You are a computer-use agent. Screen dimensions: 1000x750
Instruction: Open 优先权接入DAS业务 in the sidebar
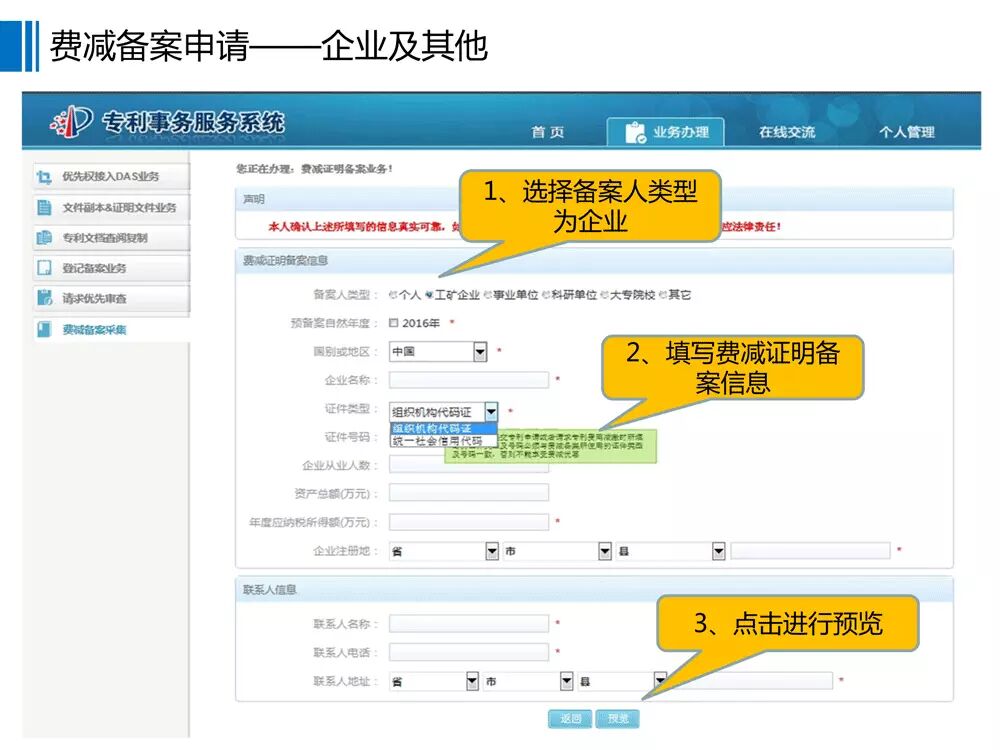point(112,177)
